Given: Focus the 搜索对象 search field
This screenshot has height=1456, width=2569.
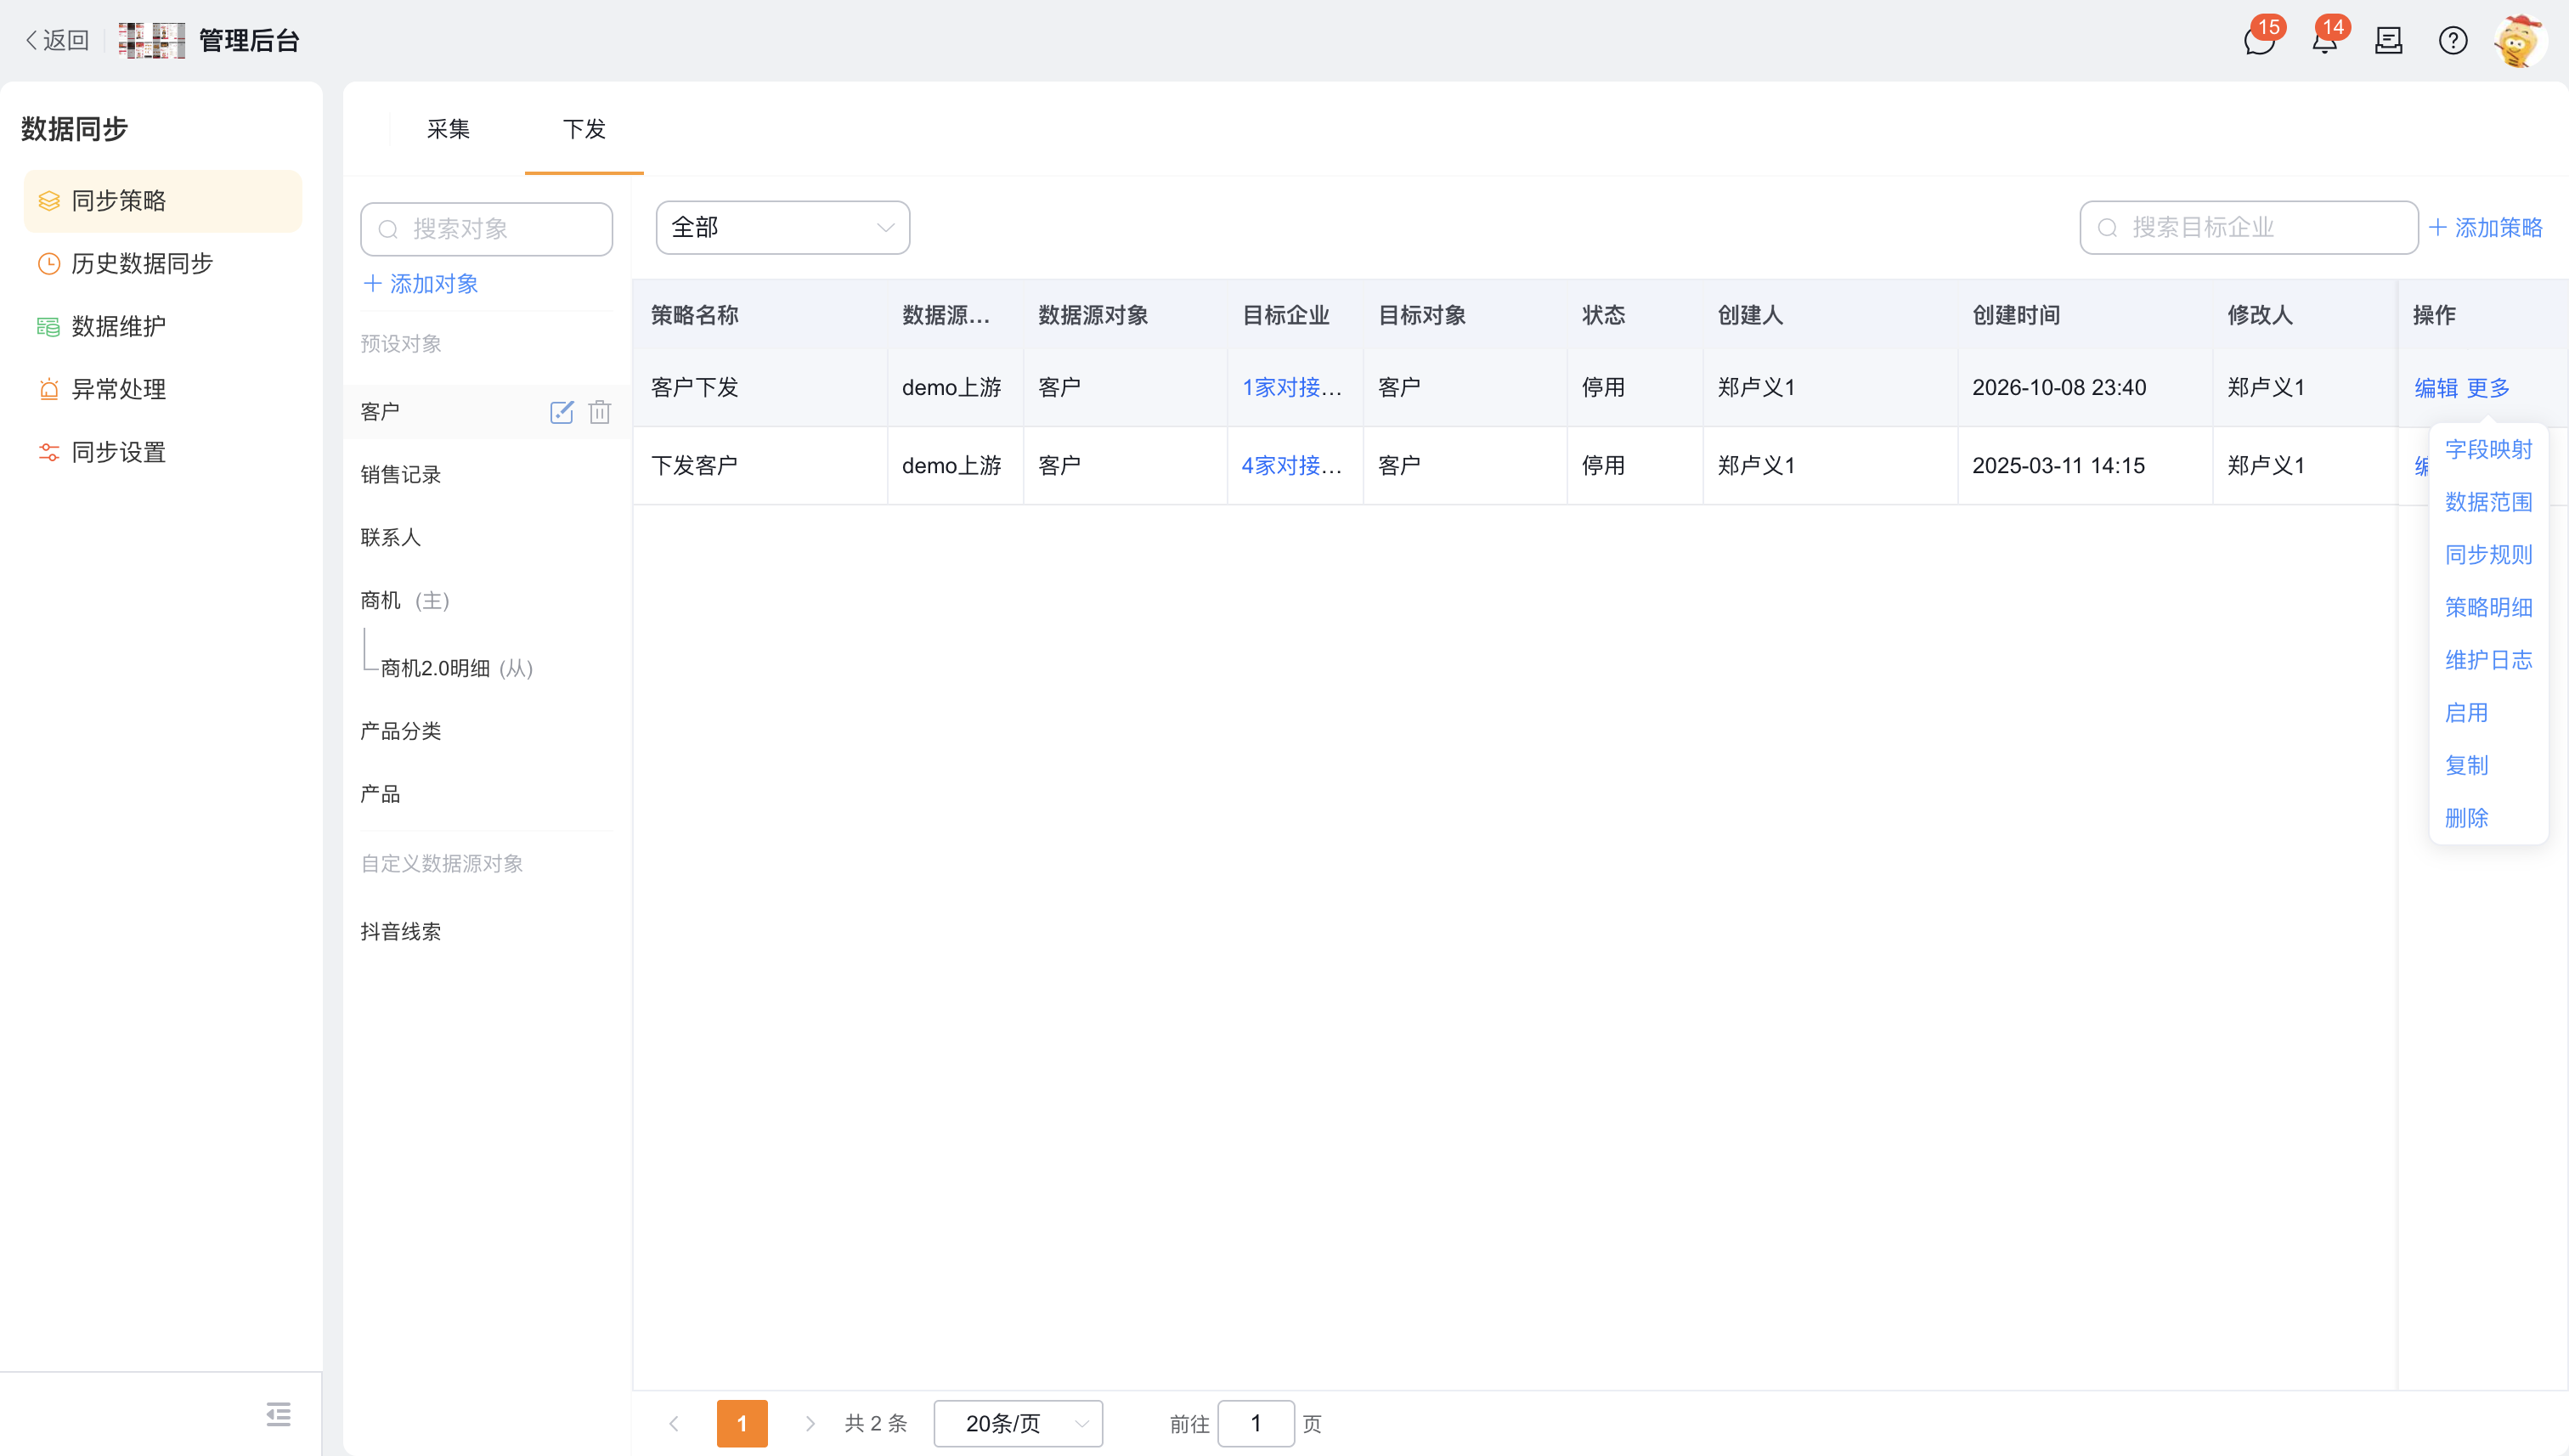Looking at the screenshot, I should (x=487, y=229).
